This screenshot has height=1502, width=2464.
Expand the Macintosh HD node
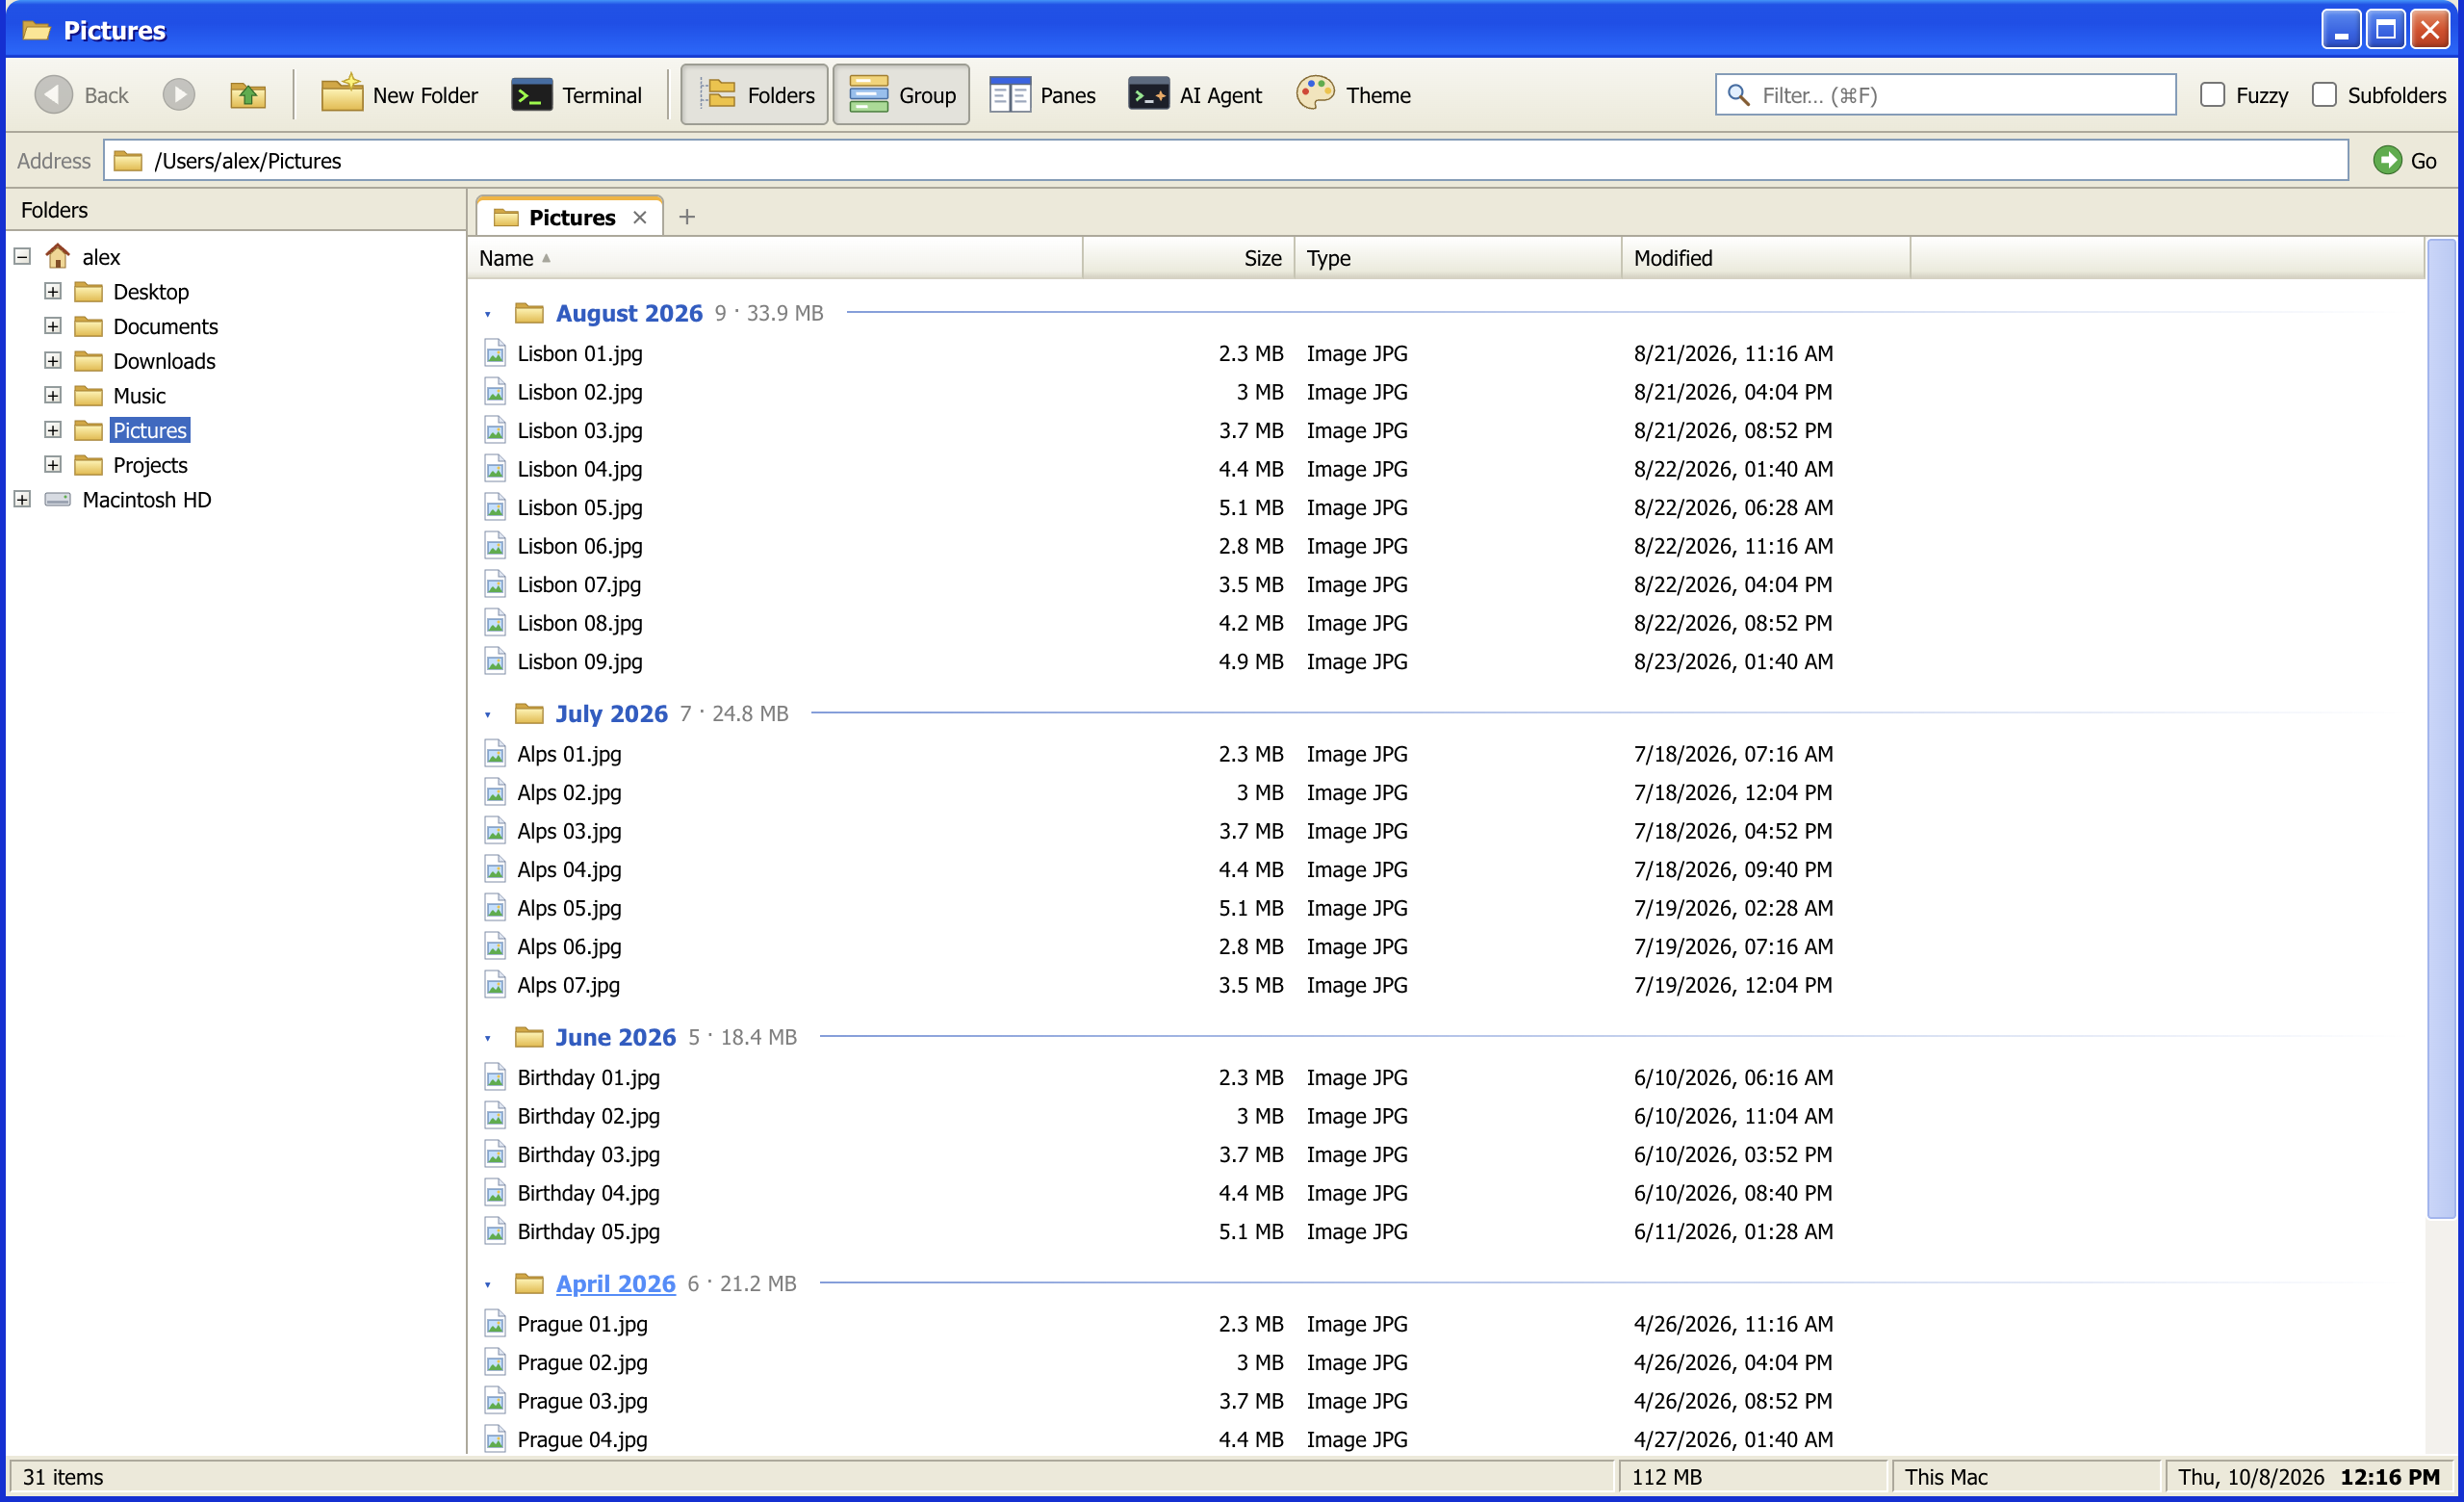coord(22,499)
